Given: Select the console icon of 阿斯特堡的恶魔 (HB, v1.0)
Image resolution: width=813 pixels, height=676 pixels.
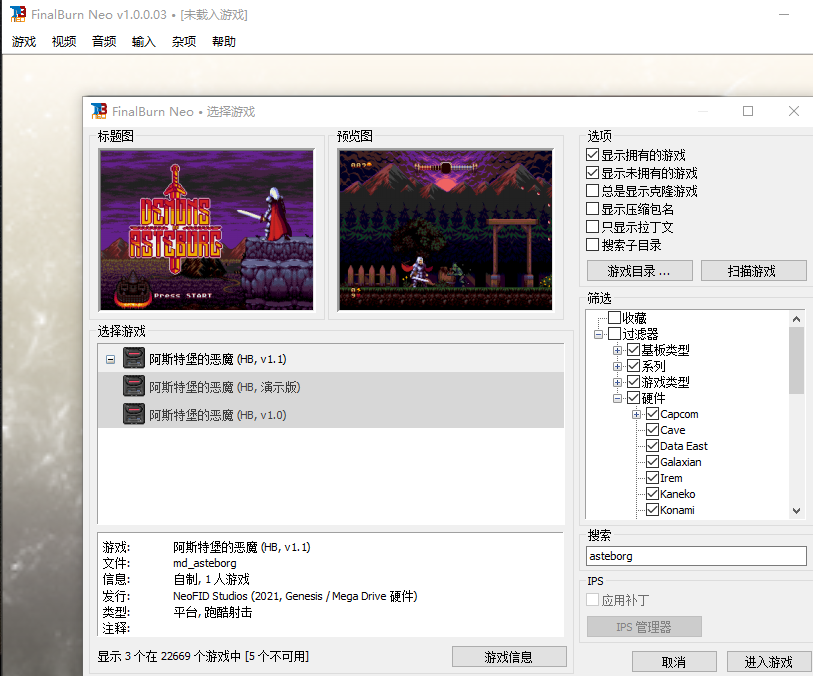Looking at the screenshot, I should [x=134, y=414].
